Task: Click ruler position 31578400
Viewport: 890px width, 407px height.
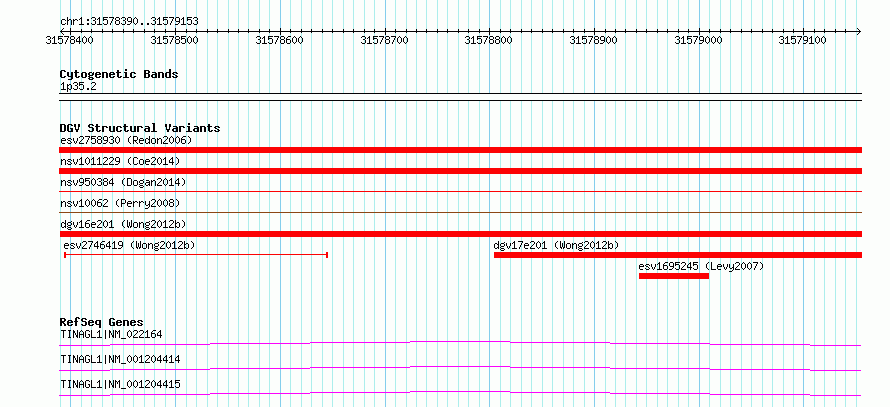Action: pyautogui.click(x=70, y=40)
